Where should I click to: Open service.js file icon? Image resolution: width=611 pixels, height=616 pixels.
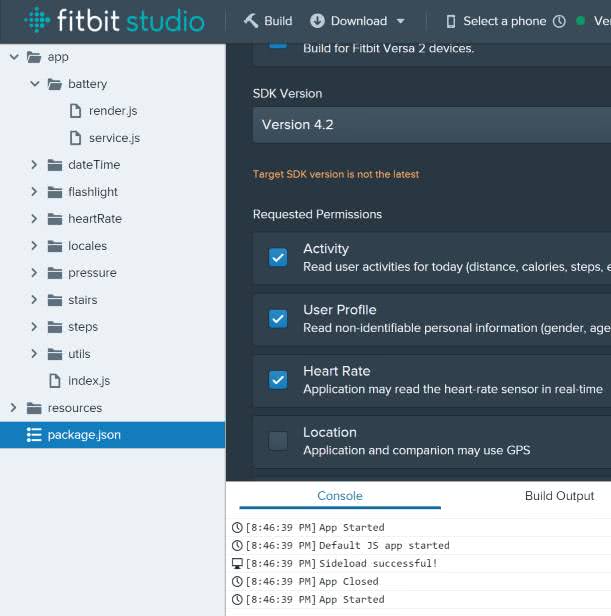click(76, 138)
